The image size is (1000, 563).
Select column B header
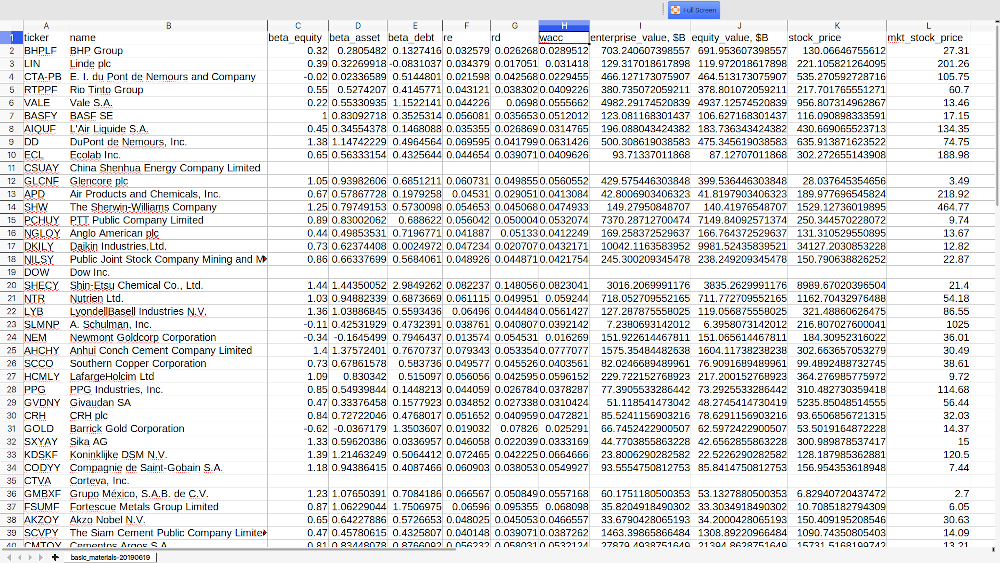168,26
